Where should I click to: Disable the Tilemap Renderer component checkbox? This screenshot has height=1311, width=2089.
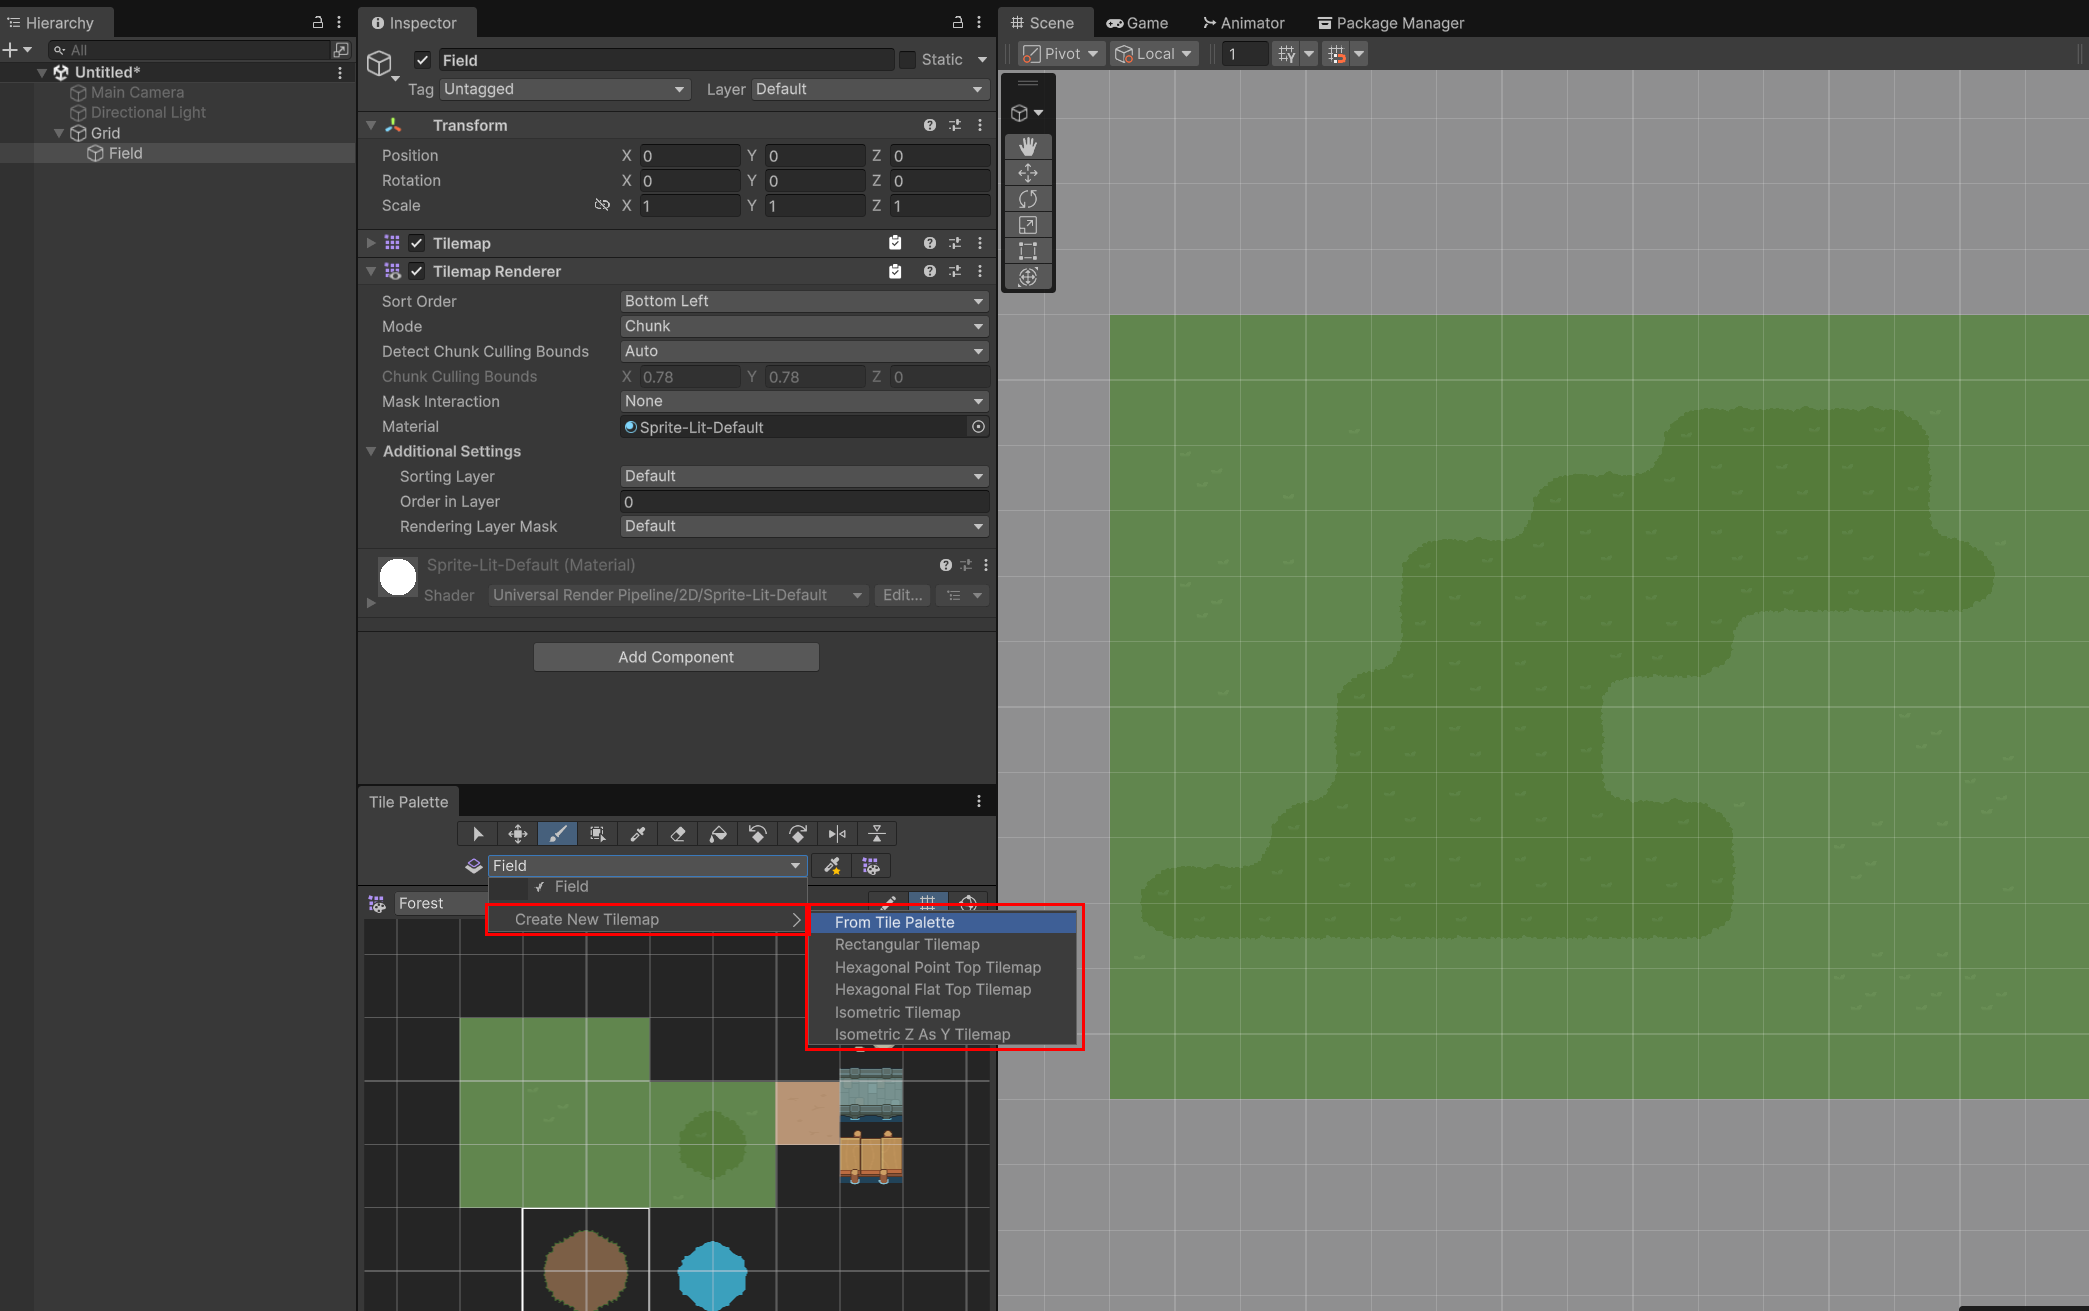417,271
